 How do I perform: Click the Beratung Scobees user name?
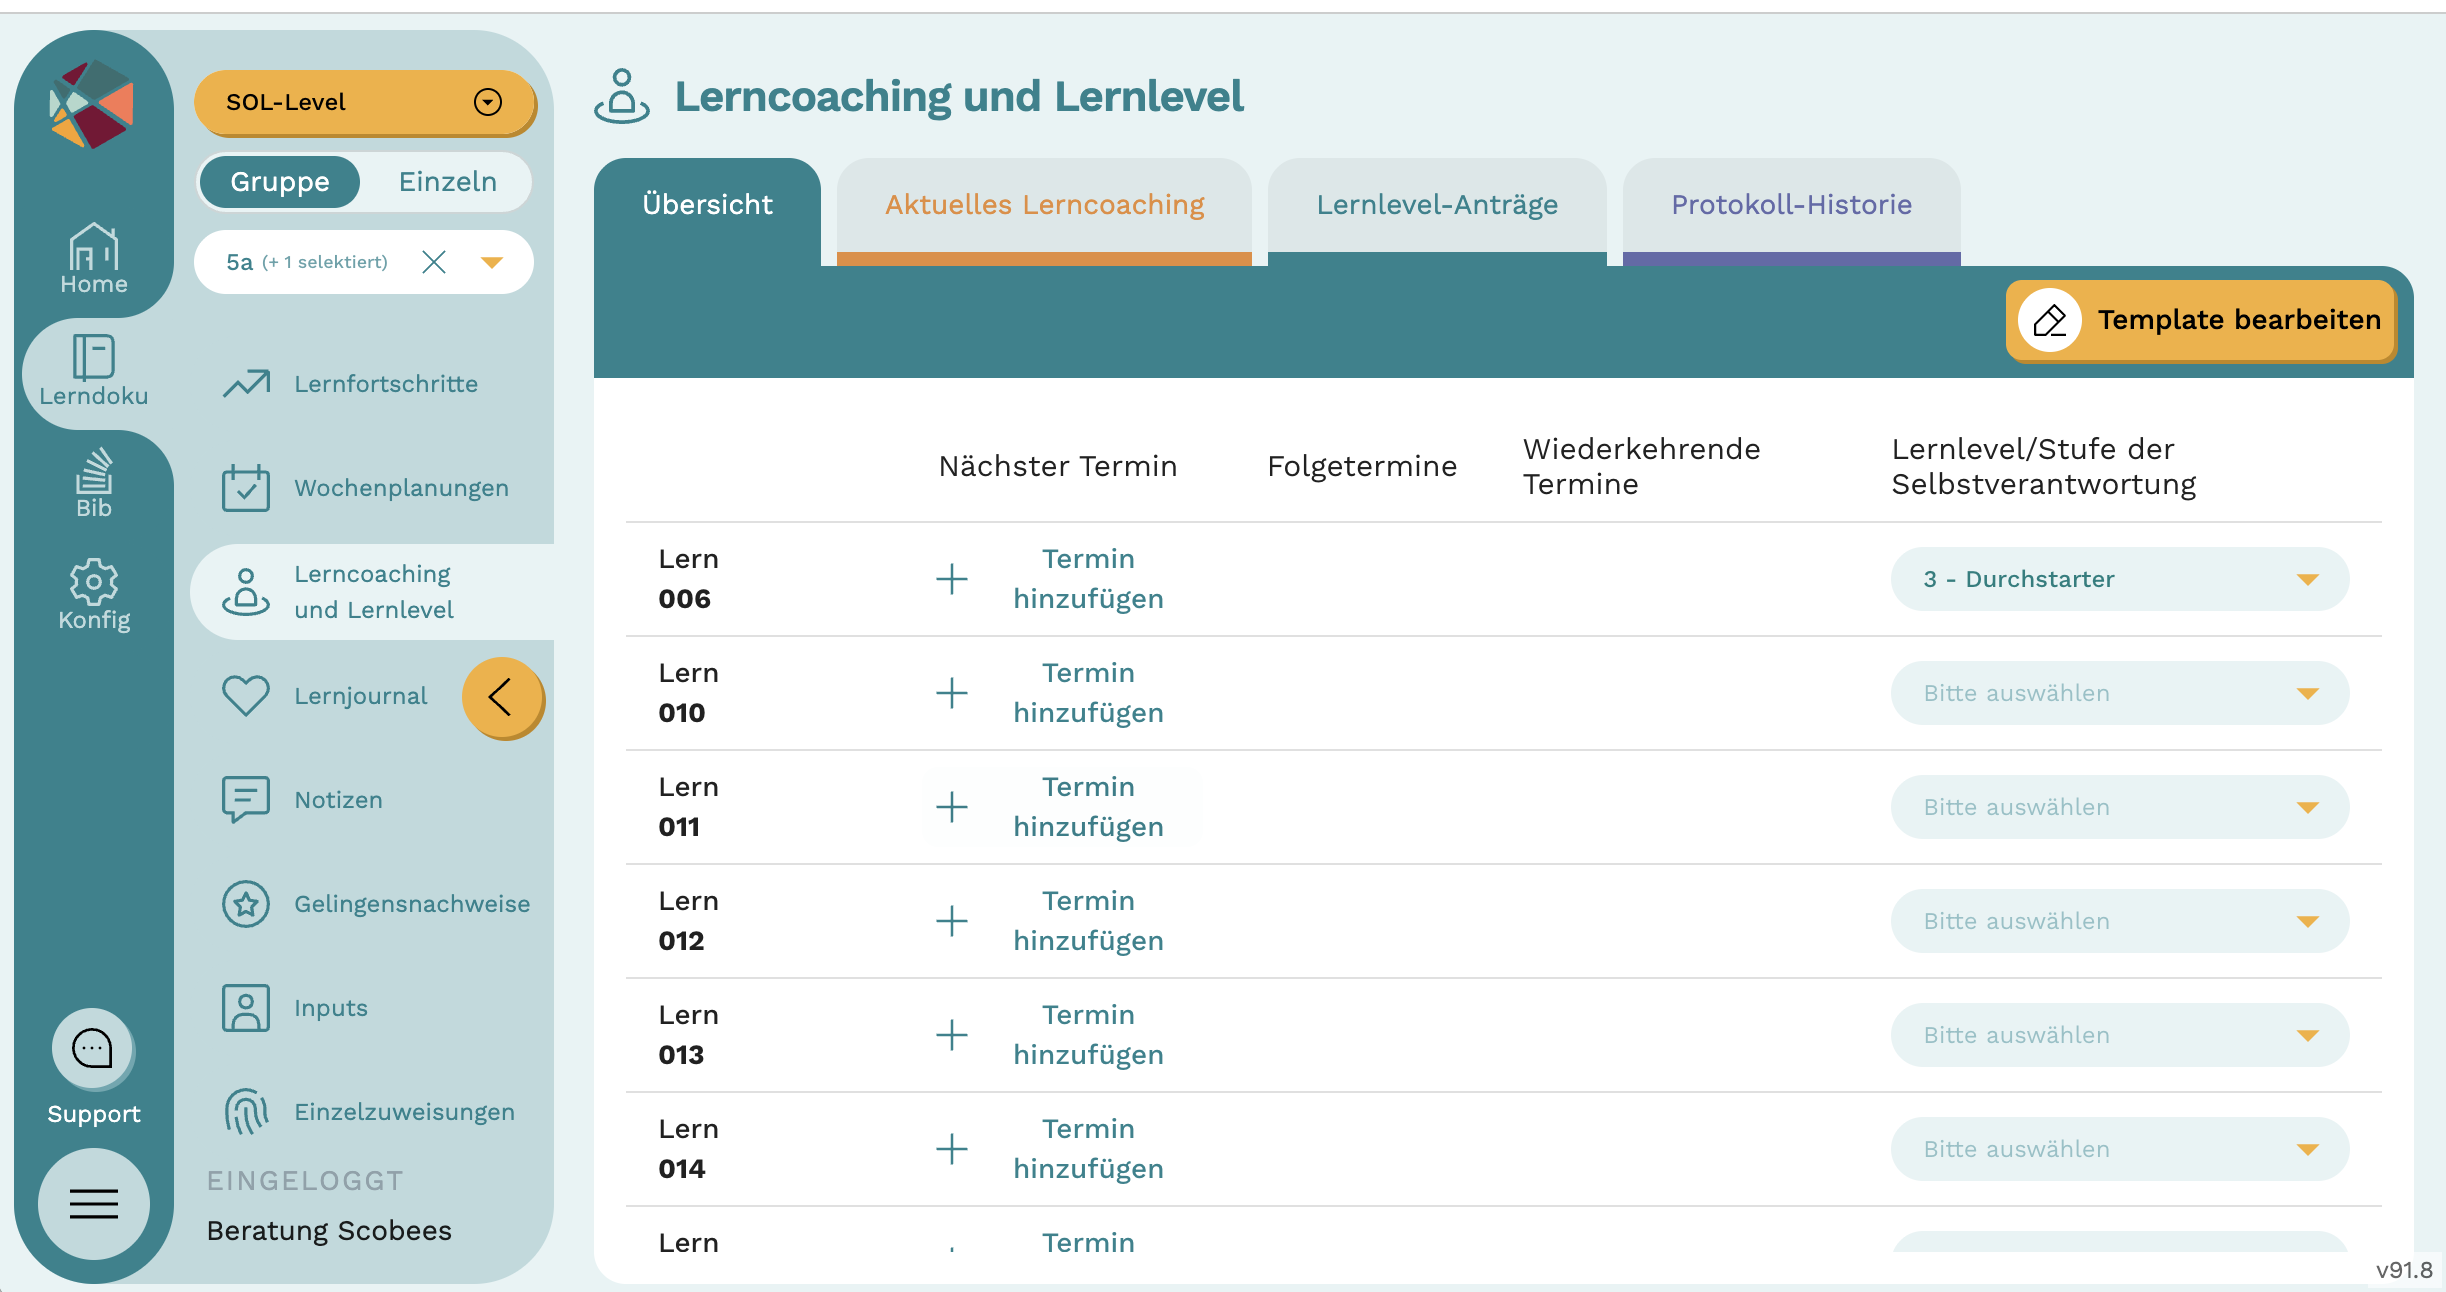pyautogui.click(x=329, y=1231)
